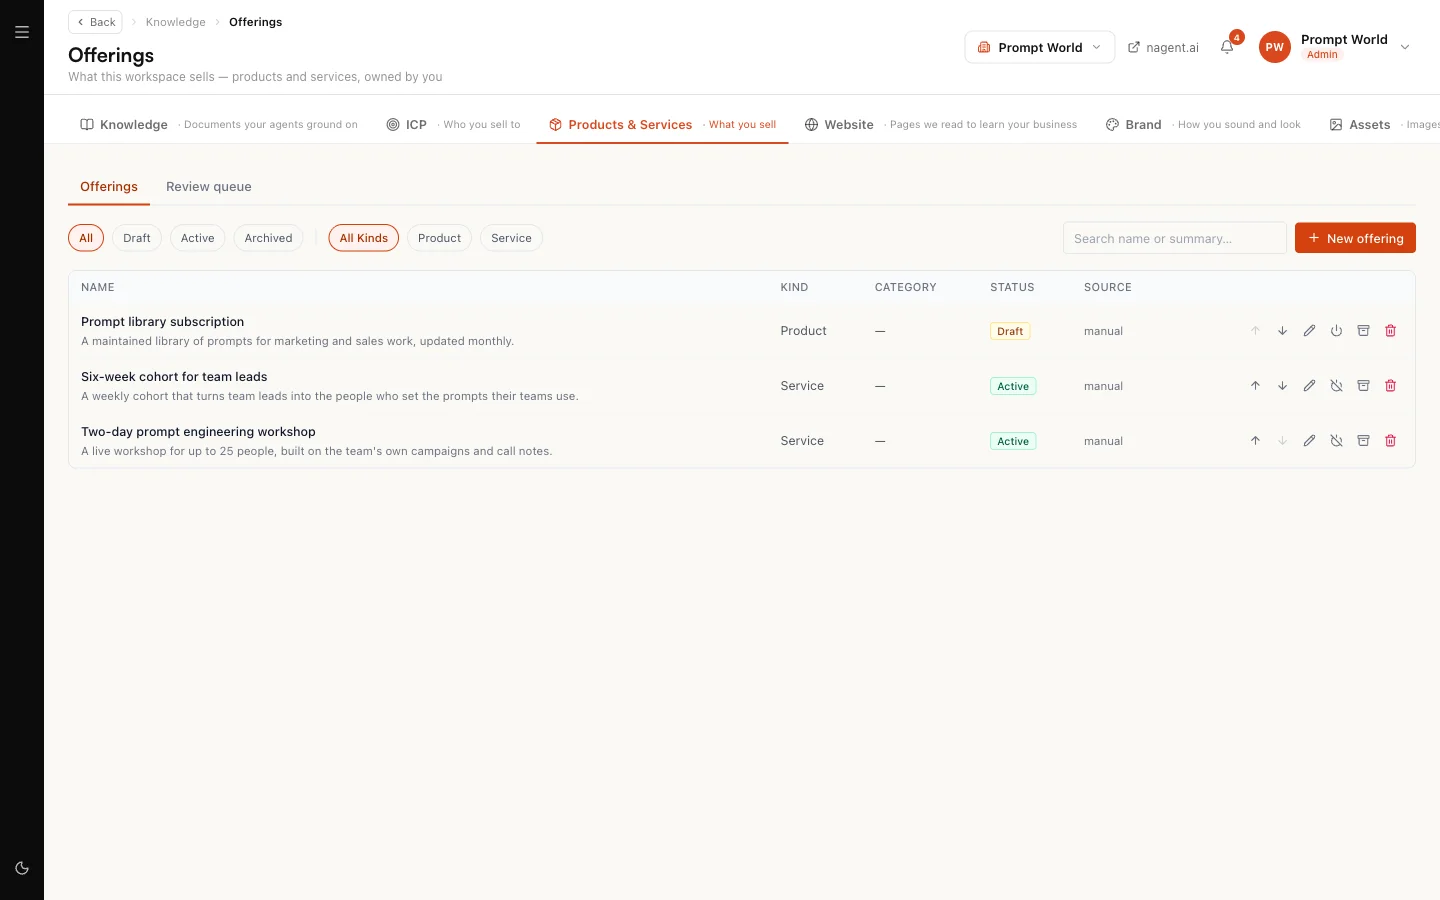Toggle dark mode moon icon
1440x900 pixels.
[22, 868]
